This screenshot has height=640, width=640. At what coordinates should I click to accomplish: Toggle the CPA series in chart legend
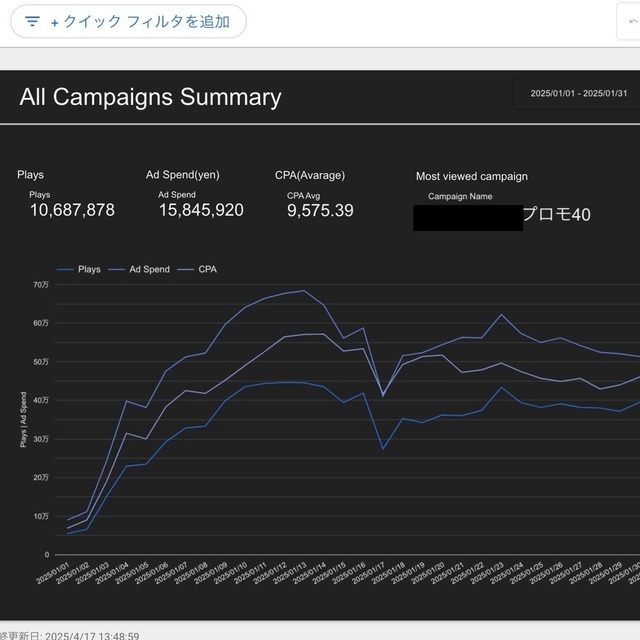point(207,269)
